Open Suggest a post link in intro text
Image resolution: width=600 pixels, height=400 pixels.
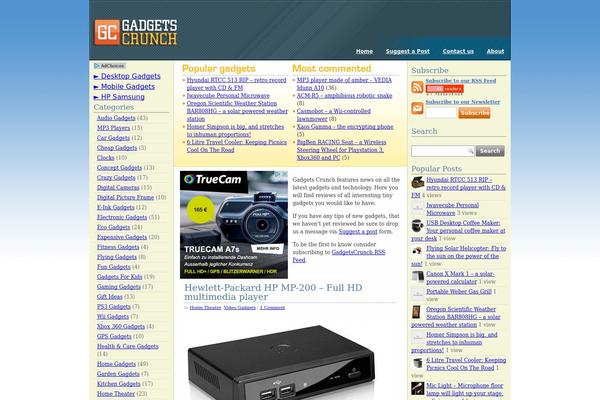click(358, 232)
